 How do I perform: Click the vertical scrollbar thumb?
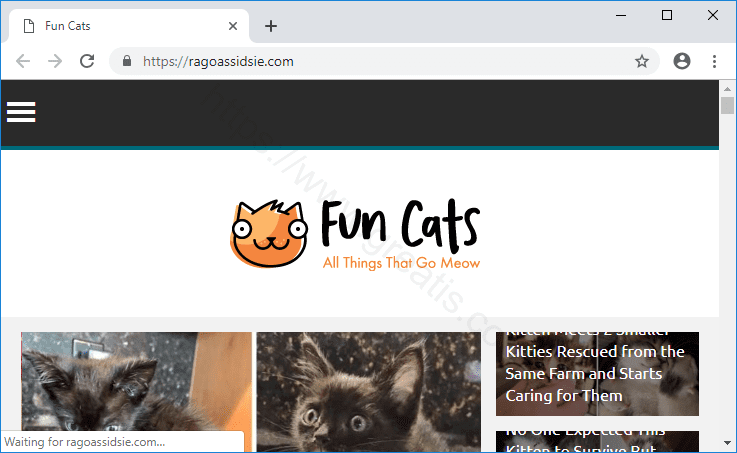727,105
